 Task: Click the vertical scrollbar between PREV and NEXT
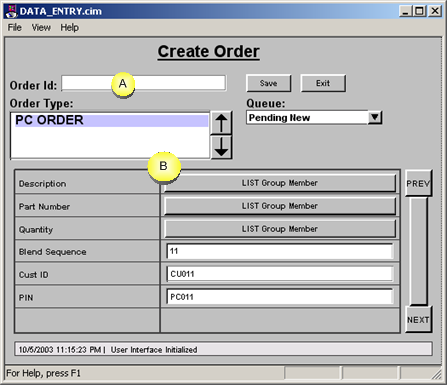[418, 251]
